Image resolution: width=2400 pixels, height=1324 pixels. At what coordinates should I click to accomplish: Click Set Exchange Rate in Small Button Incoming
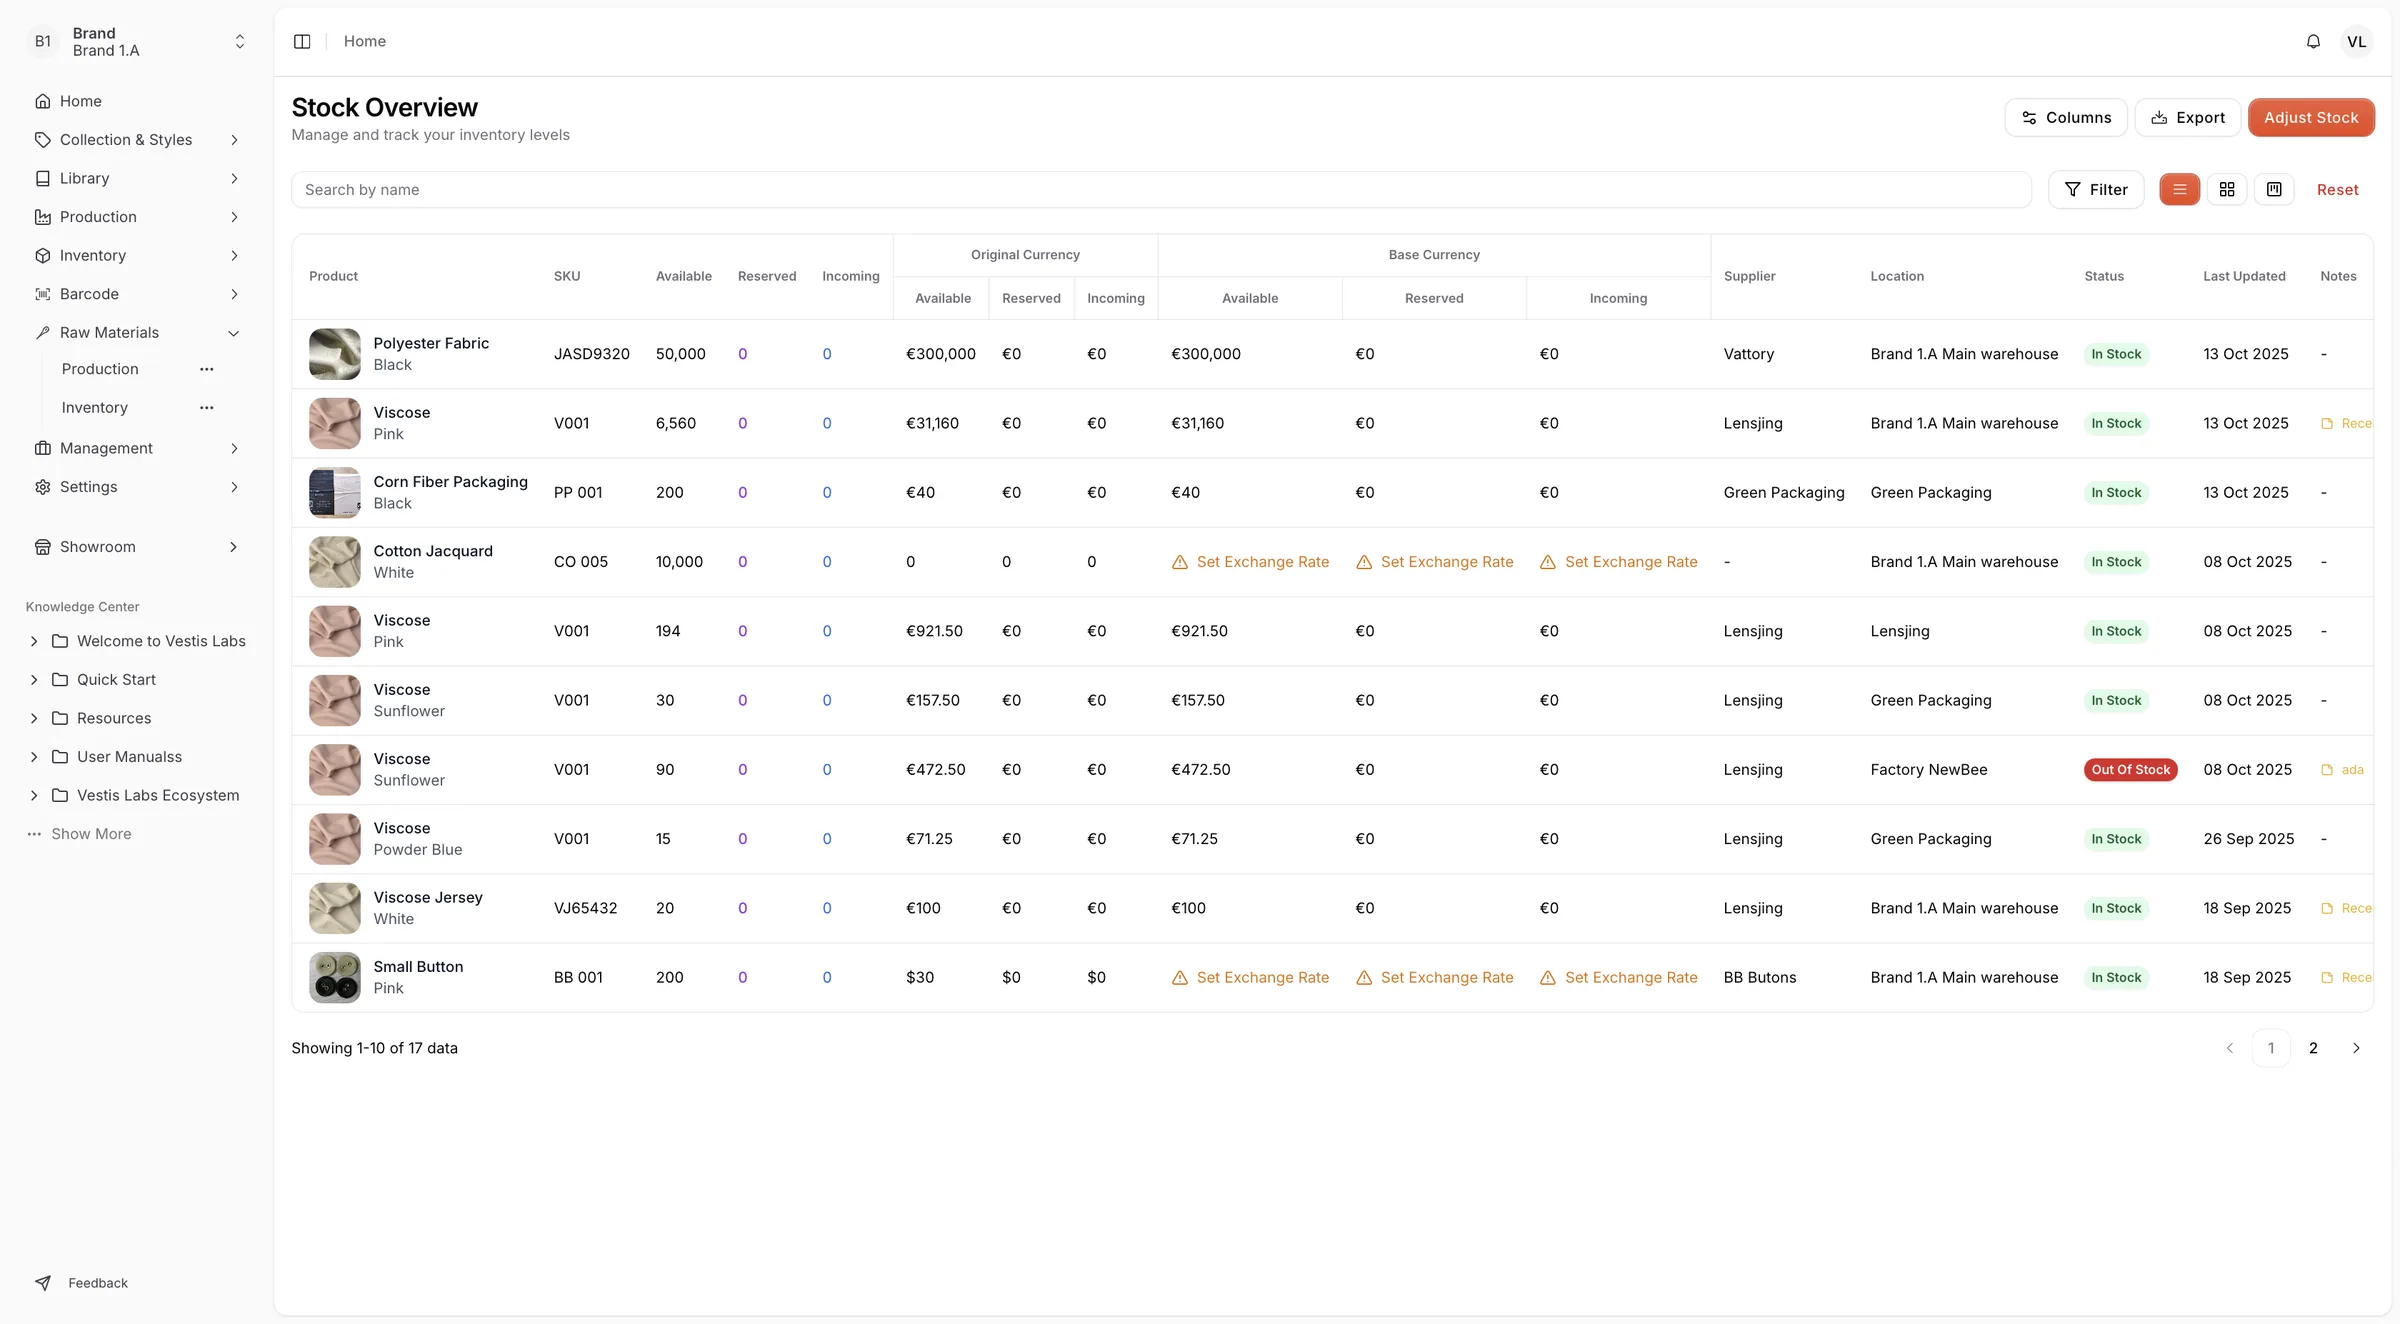click(x=1631, y=977)
